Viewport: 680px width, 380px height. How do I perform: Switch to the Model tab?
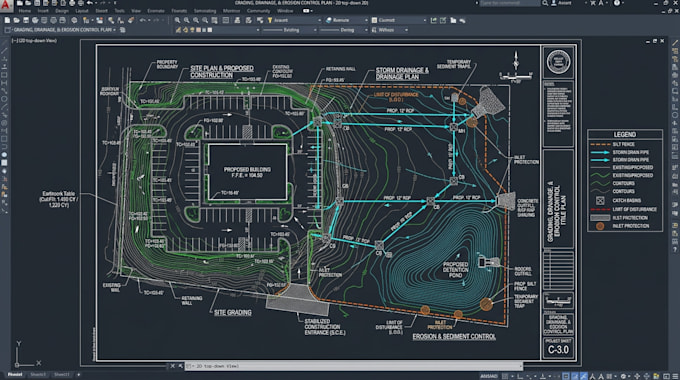(15, 374)
